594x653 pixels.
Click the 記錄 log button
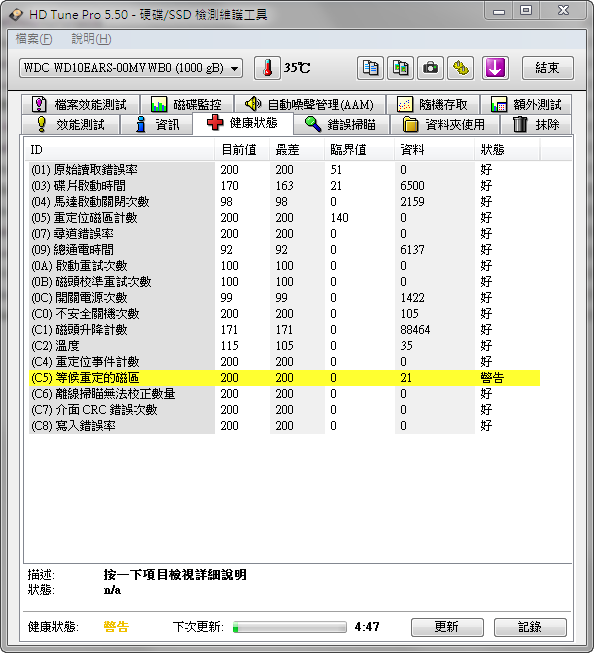click(530, 627)
